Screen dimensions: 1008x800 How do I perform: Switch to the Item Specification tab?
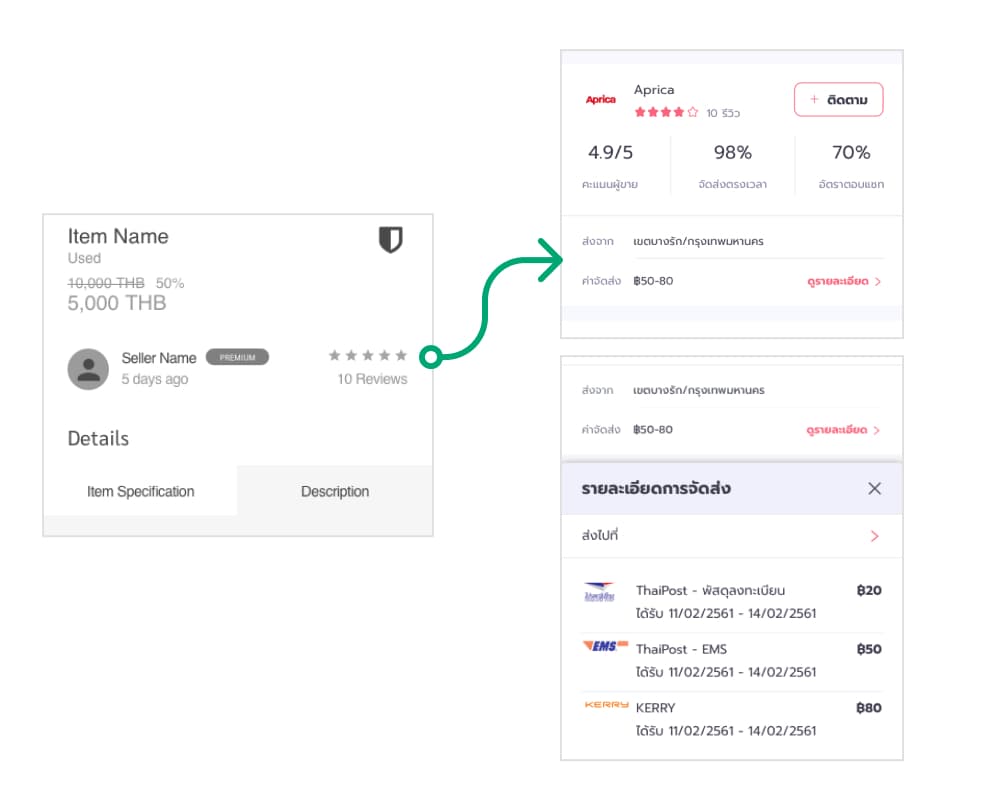(140, 491)
